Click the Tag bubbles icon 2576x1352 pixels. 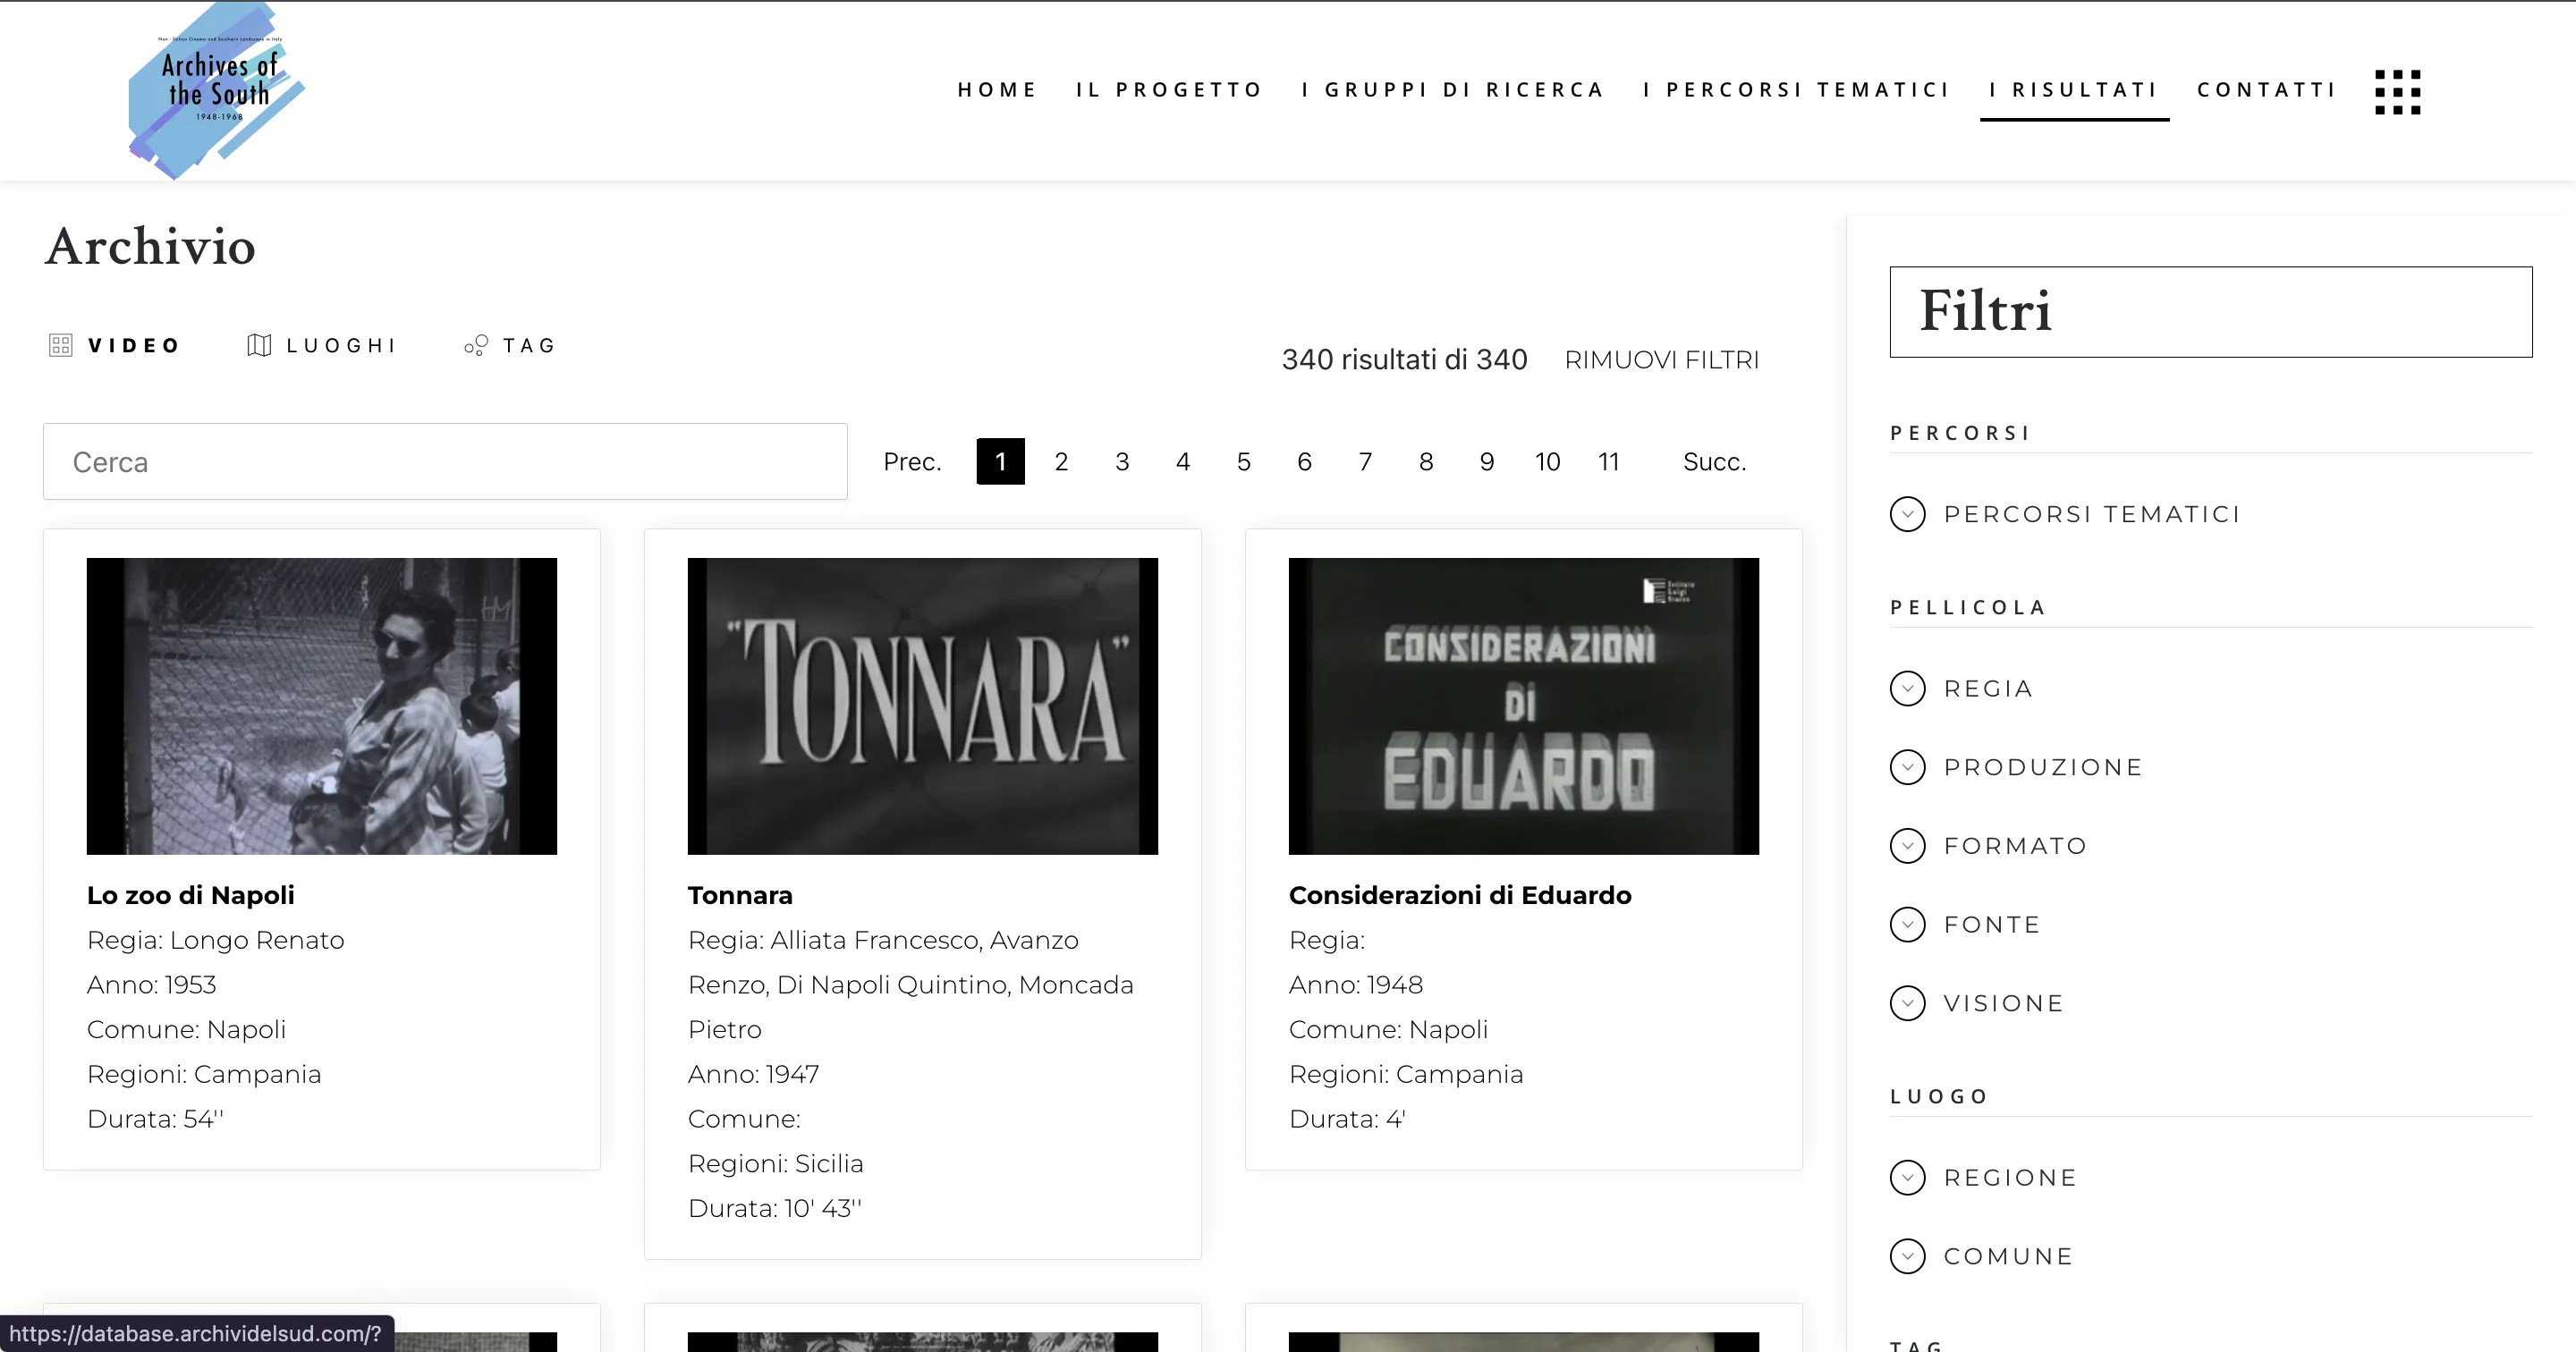476,345
